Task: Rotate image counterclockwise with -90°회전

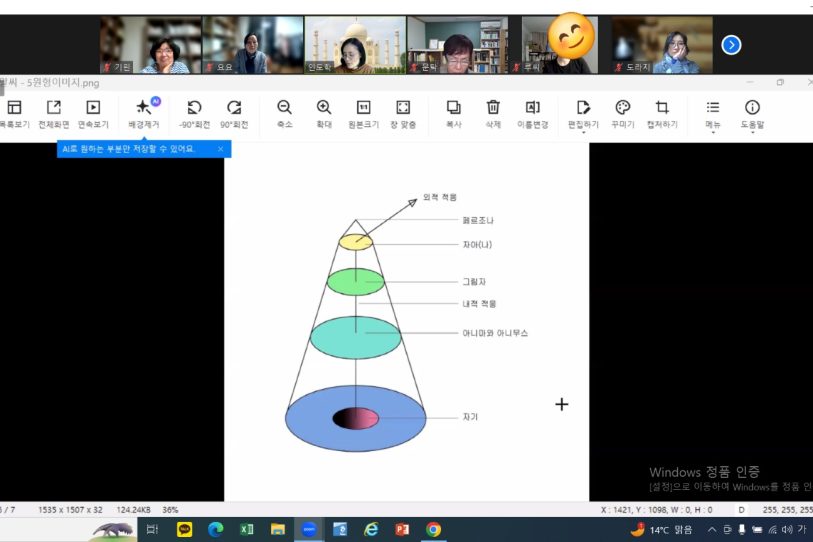Action: click(x=194, y=108)
